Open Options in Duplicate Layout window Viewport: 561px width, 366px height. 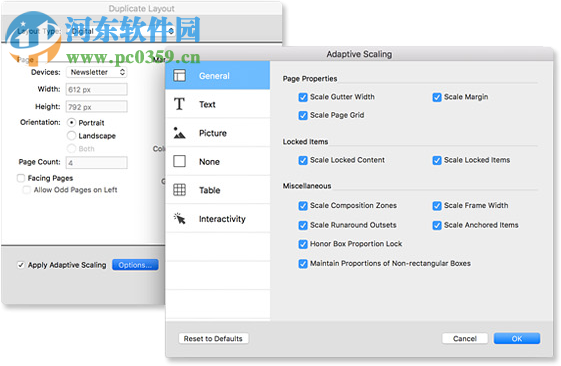coord(135,265)
